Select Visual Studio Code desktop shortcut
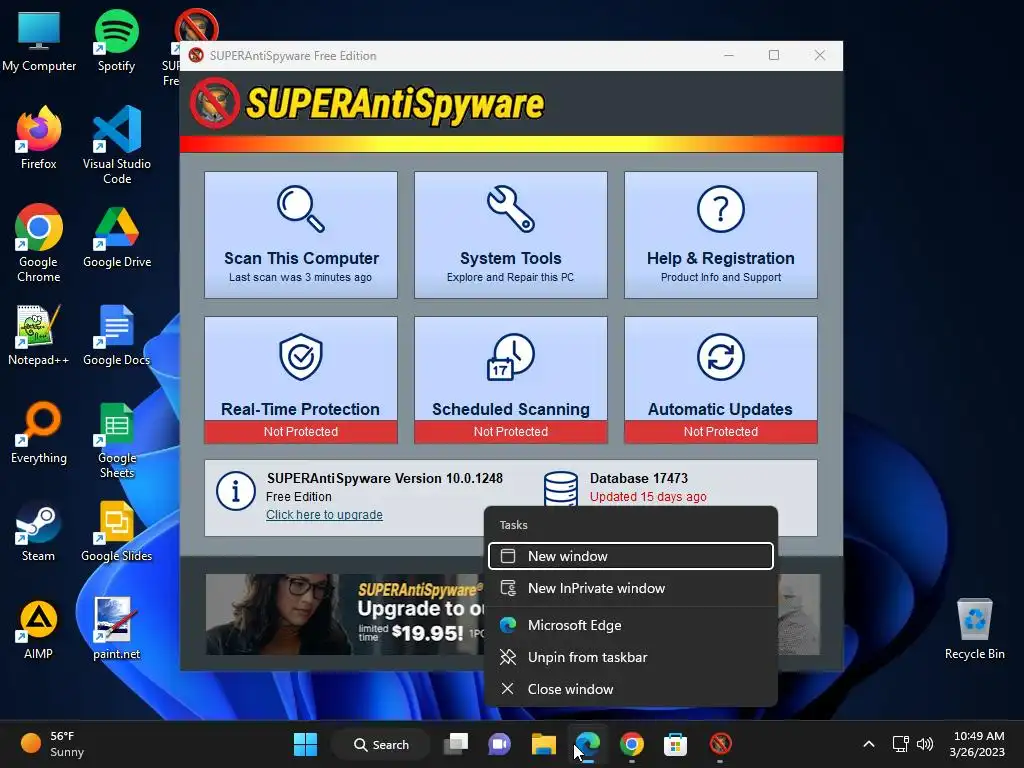 click(x=117, y=145)
